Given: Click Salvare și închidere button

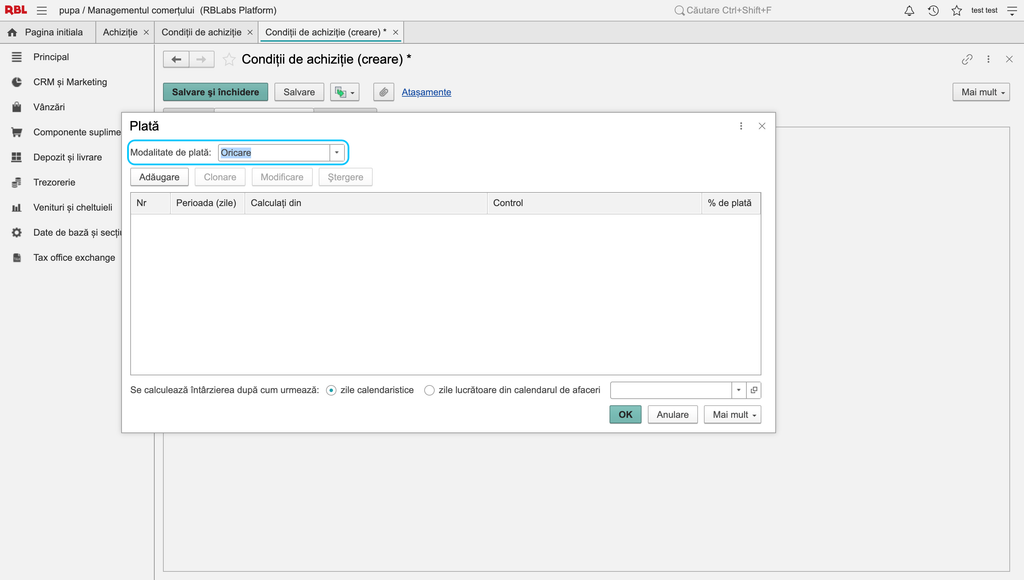Looking at the screenshot, I should click(216, 92).
